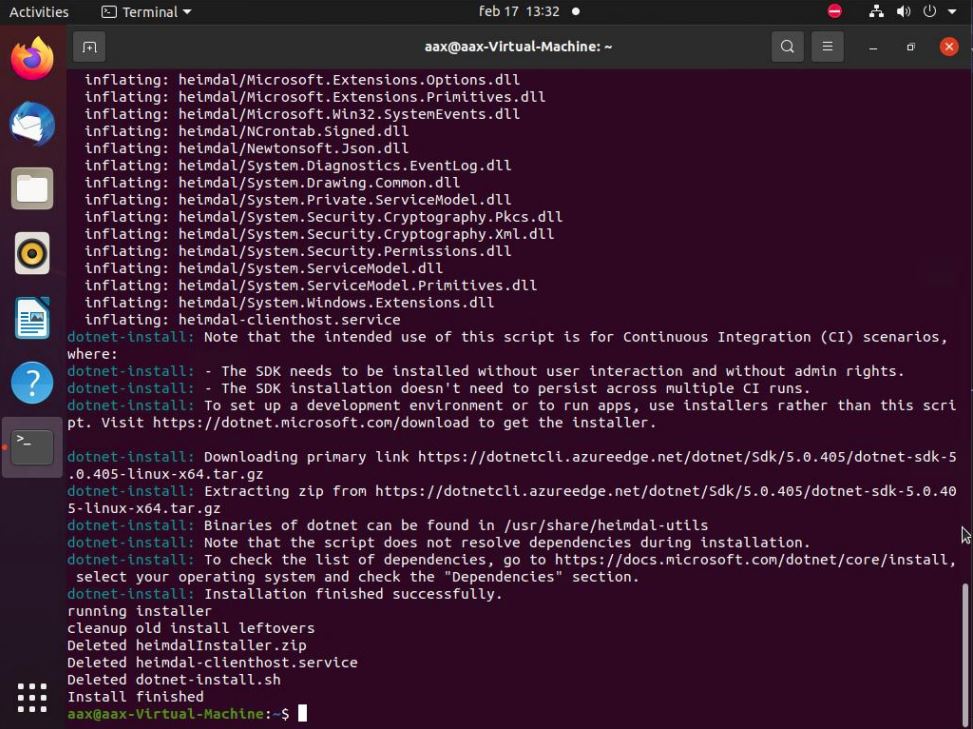Open a new terminal tab

click(x=89, y=47)
